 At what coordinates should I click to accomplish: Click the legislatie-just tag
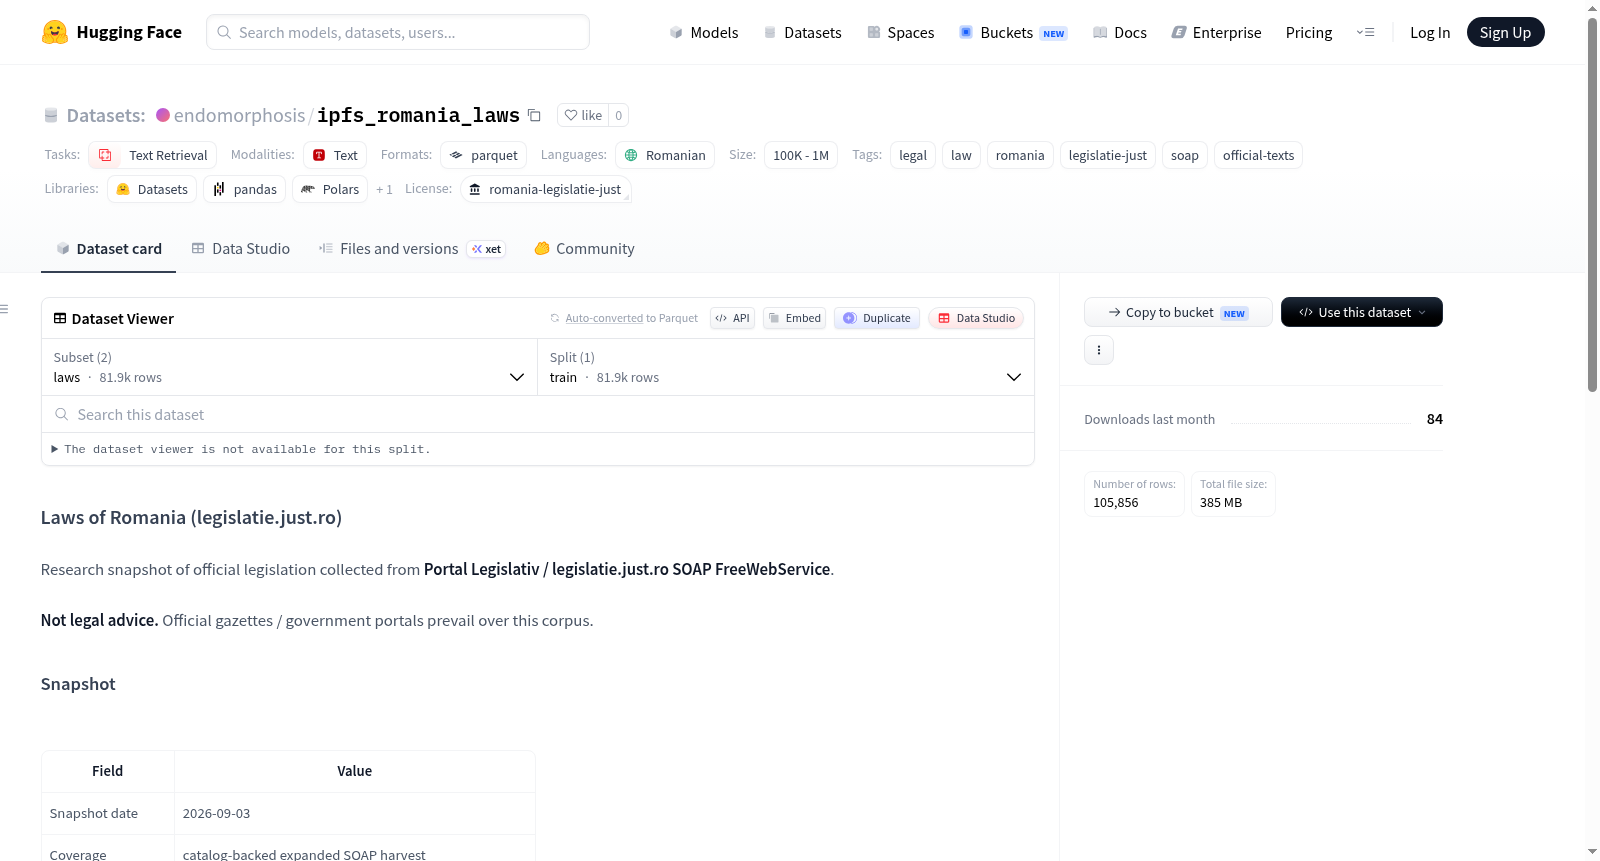tap(1108, 155)
